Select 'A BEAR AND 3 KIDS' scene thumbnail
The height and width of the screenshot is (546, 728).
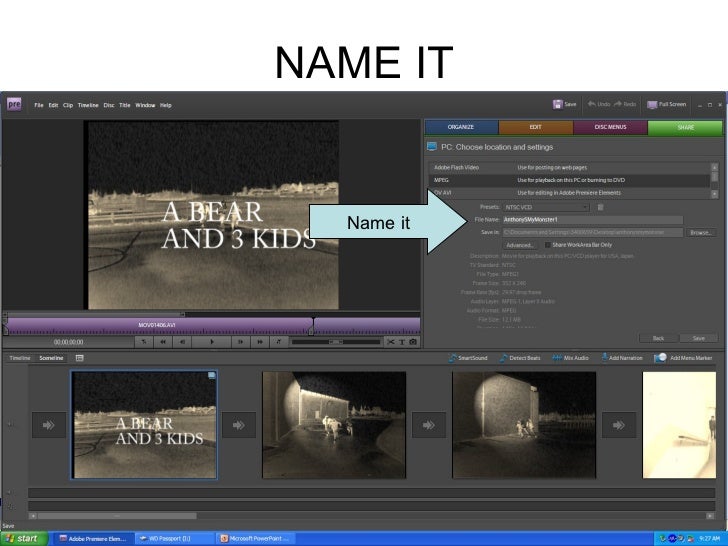point(144,425)
